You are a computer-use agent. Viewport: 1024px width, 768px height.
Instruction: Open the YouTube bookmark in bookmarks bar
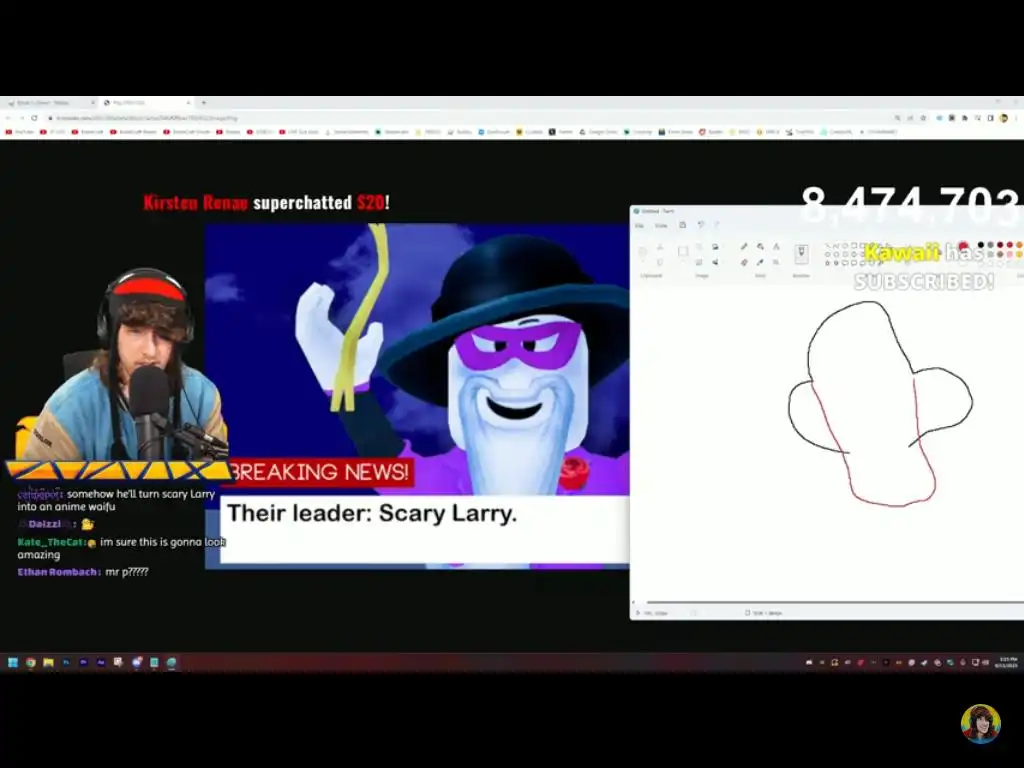(x=20, y=132)
